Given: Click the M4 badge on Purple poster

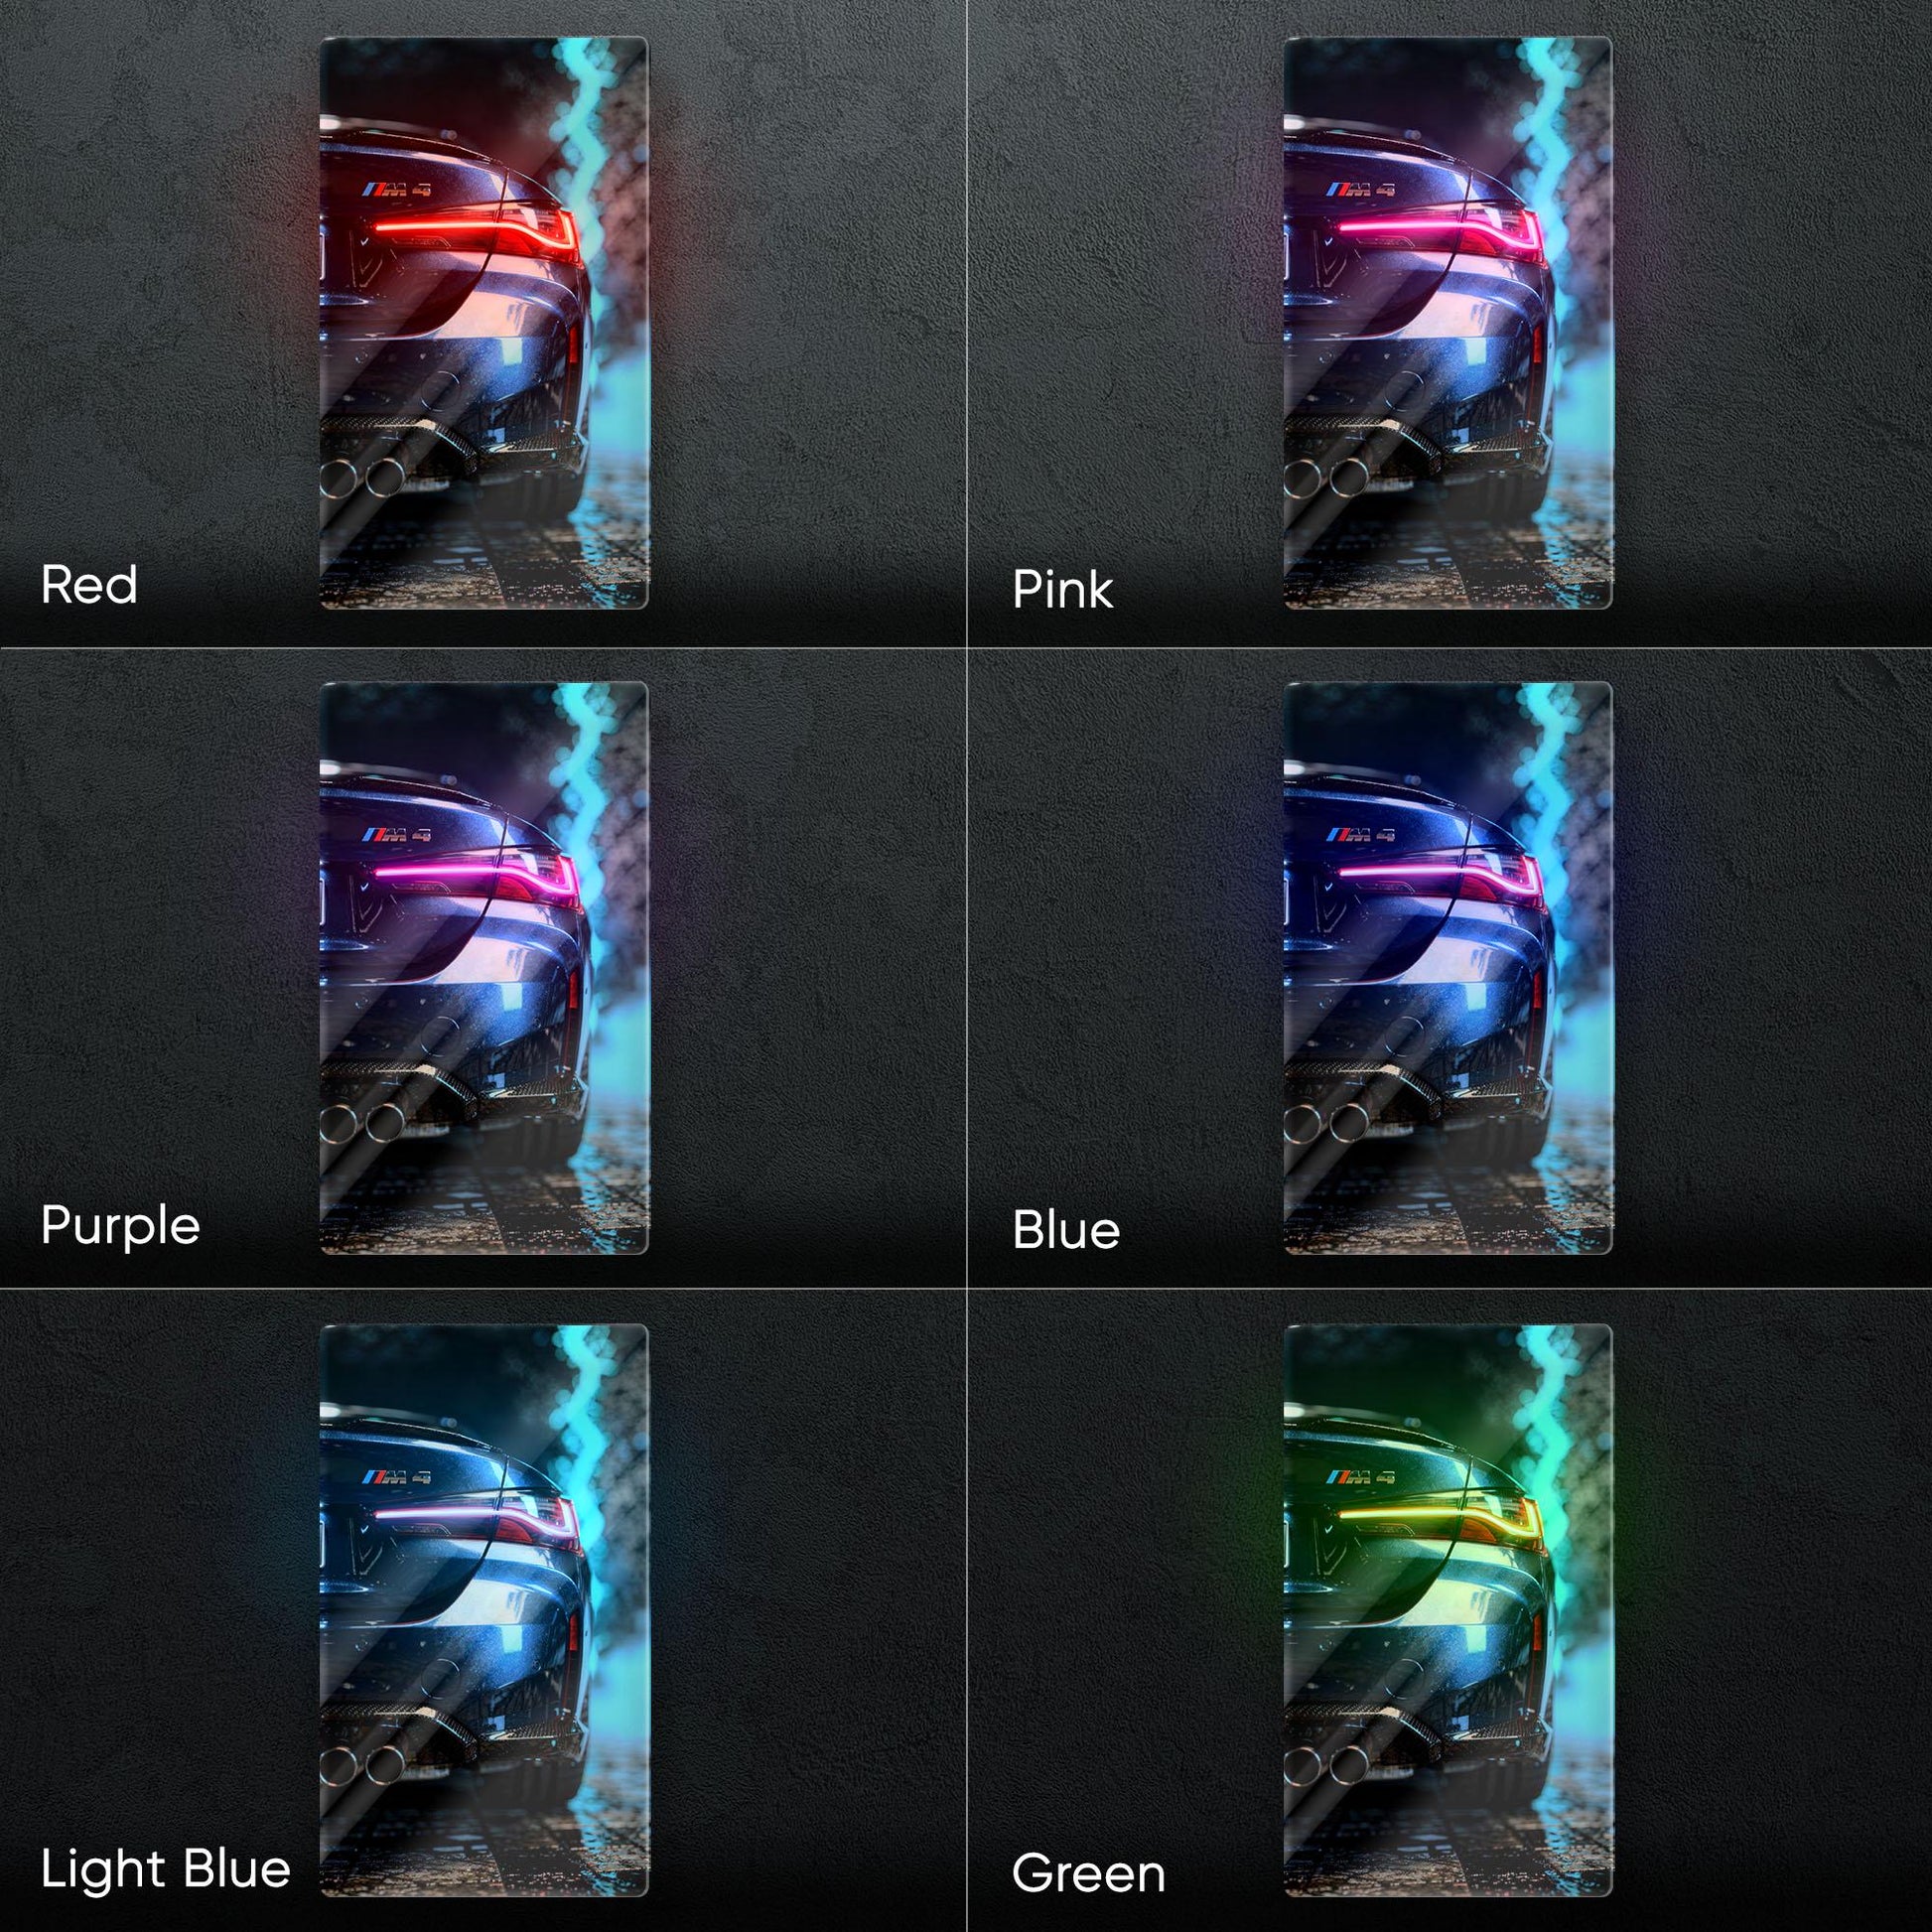Looking at the screenshot, I should click(x=397, y=834).
